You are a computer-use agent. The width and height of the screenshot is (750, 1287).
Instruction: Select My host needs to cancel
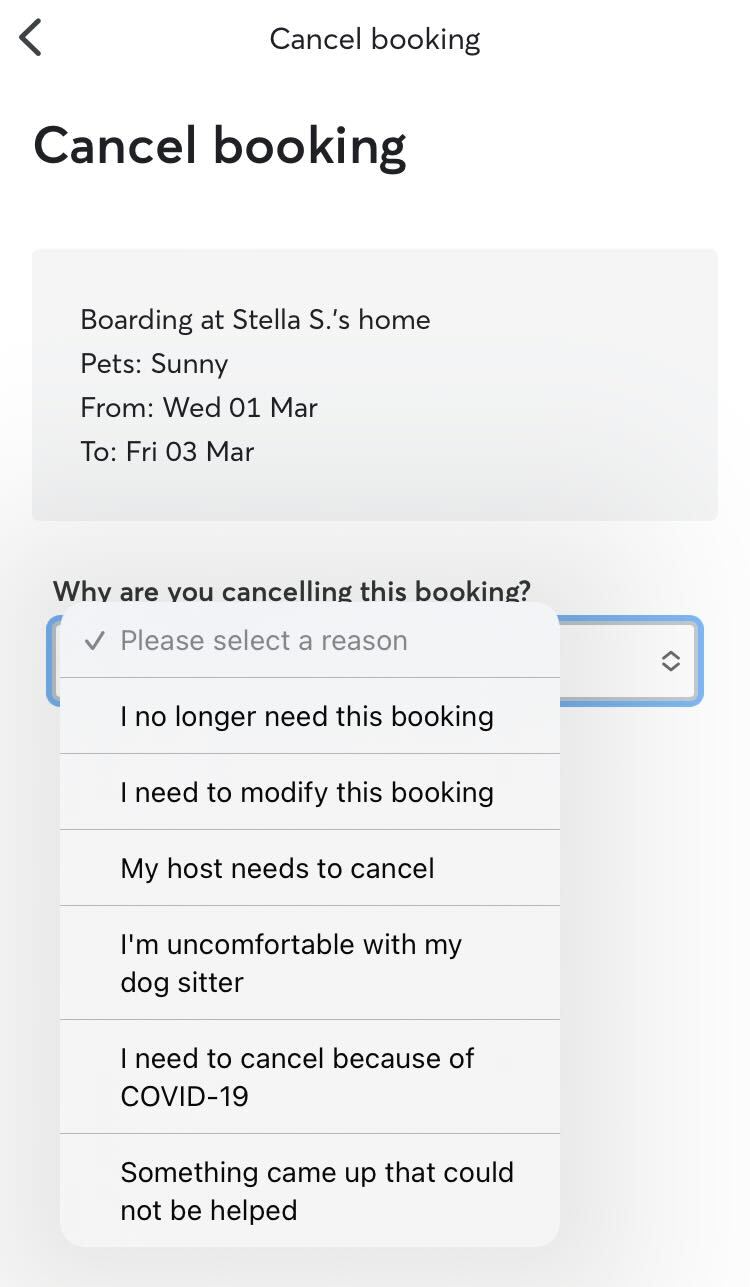point(277,868)
